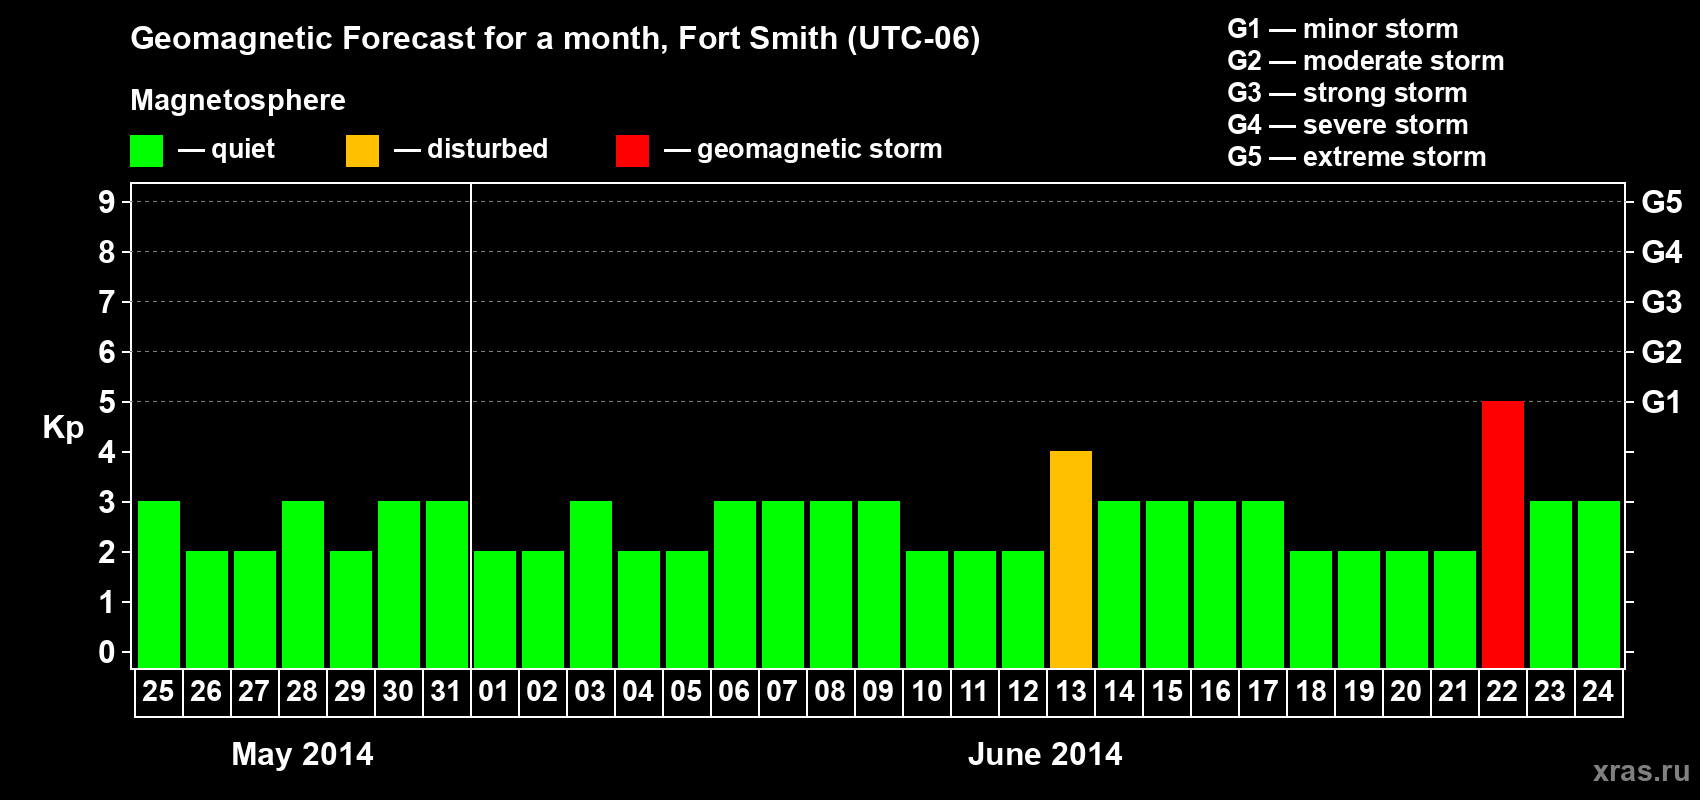Click the date label 05

[686, 691]
